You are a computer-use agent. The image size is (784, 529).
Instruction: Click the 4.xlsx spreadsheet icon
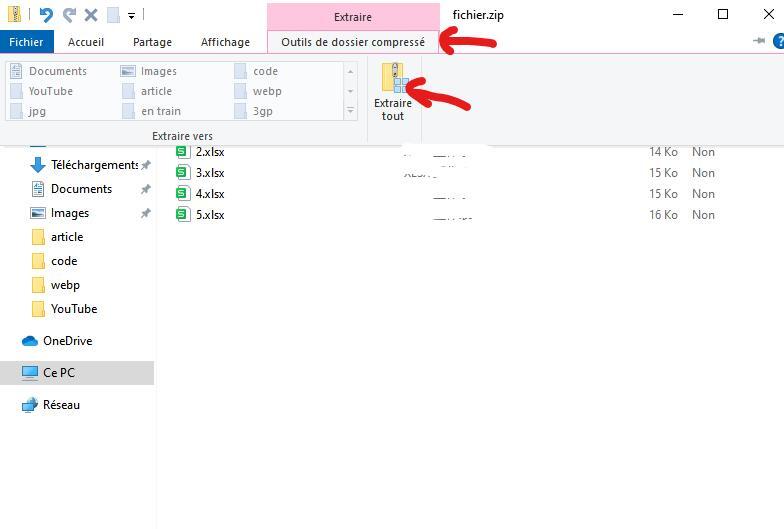pos(183,194)
